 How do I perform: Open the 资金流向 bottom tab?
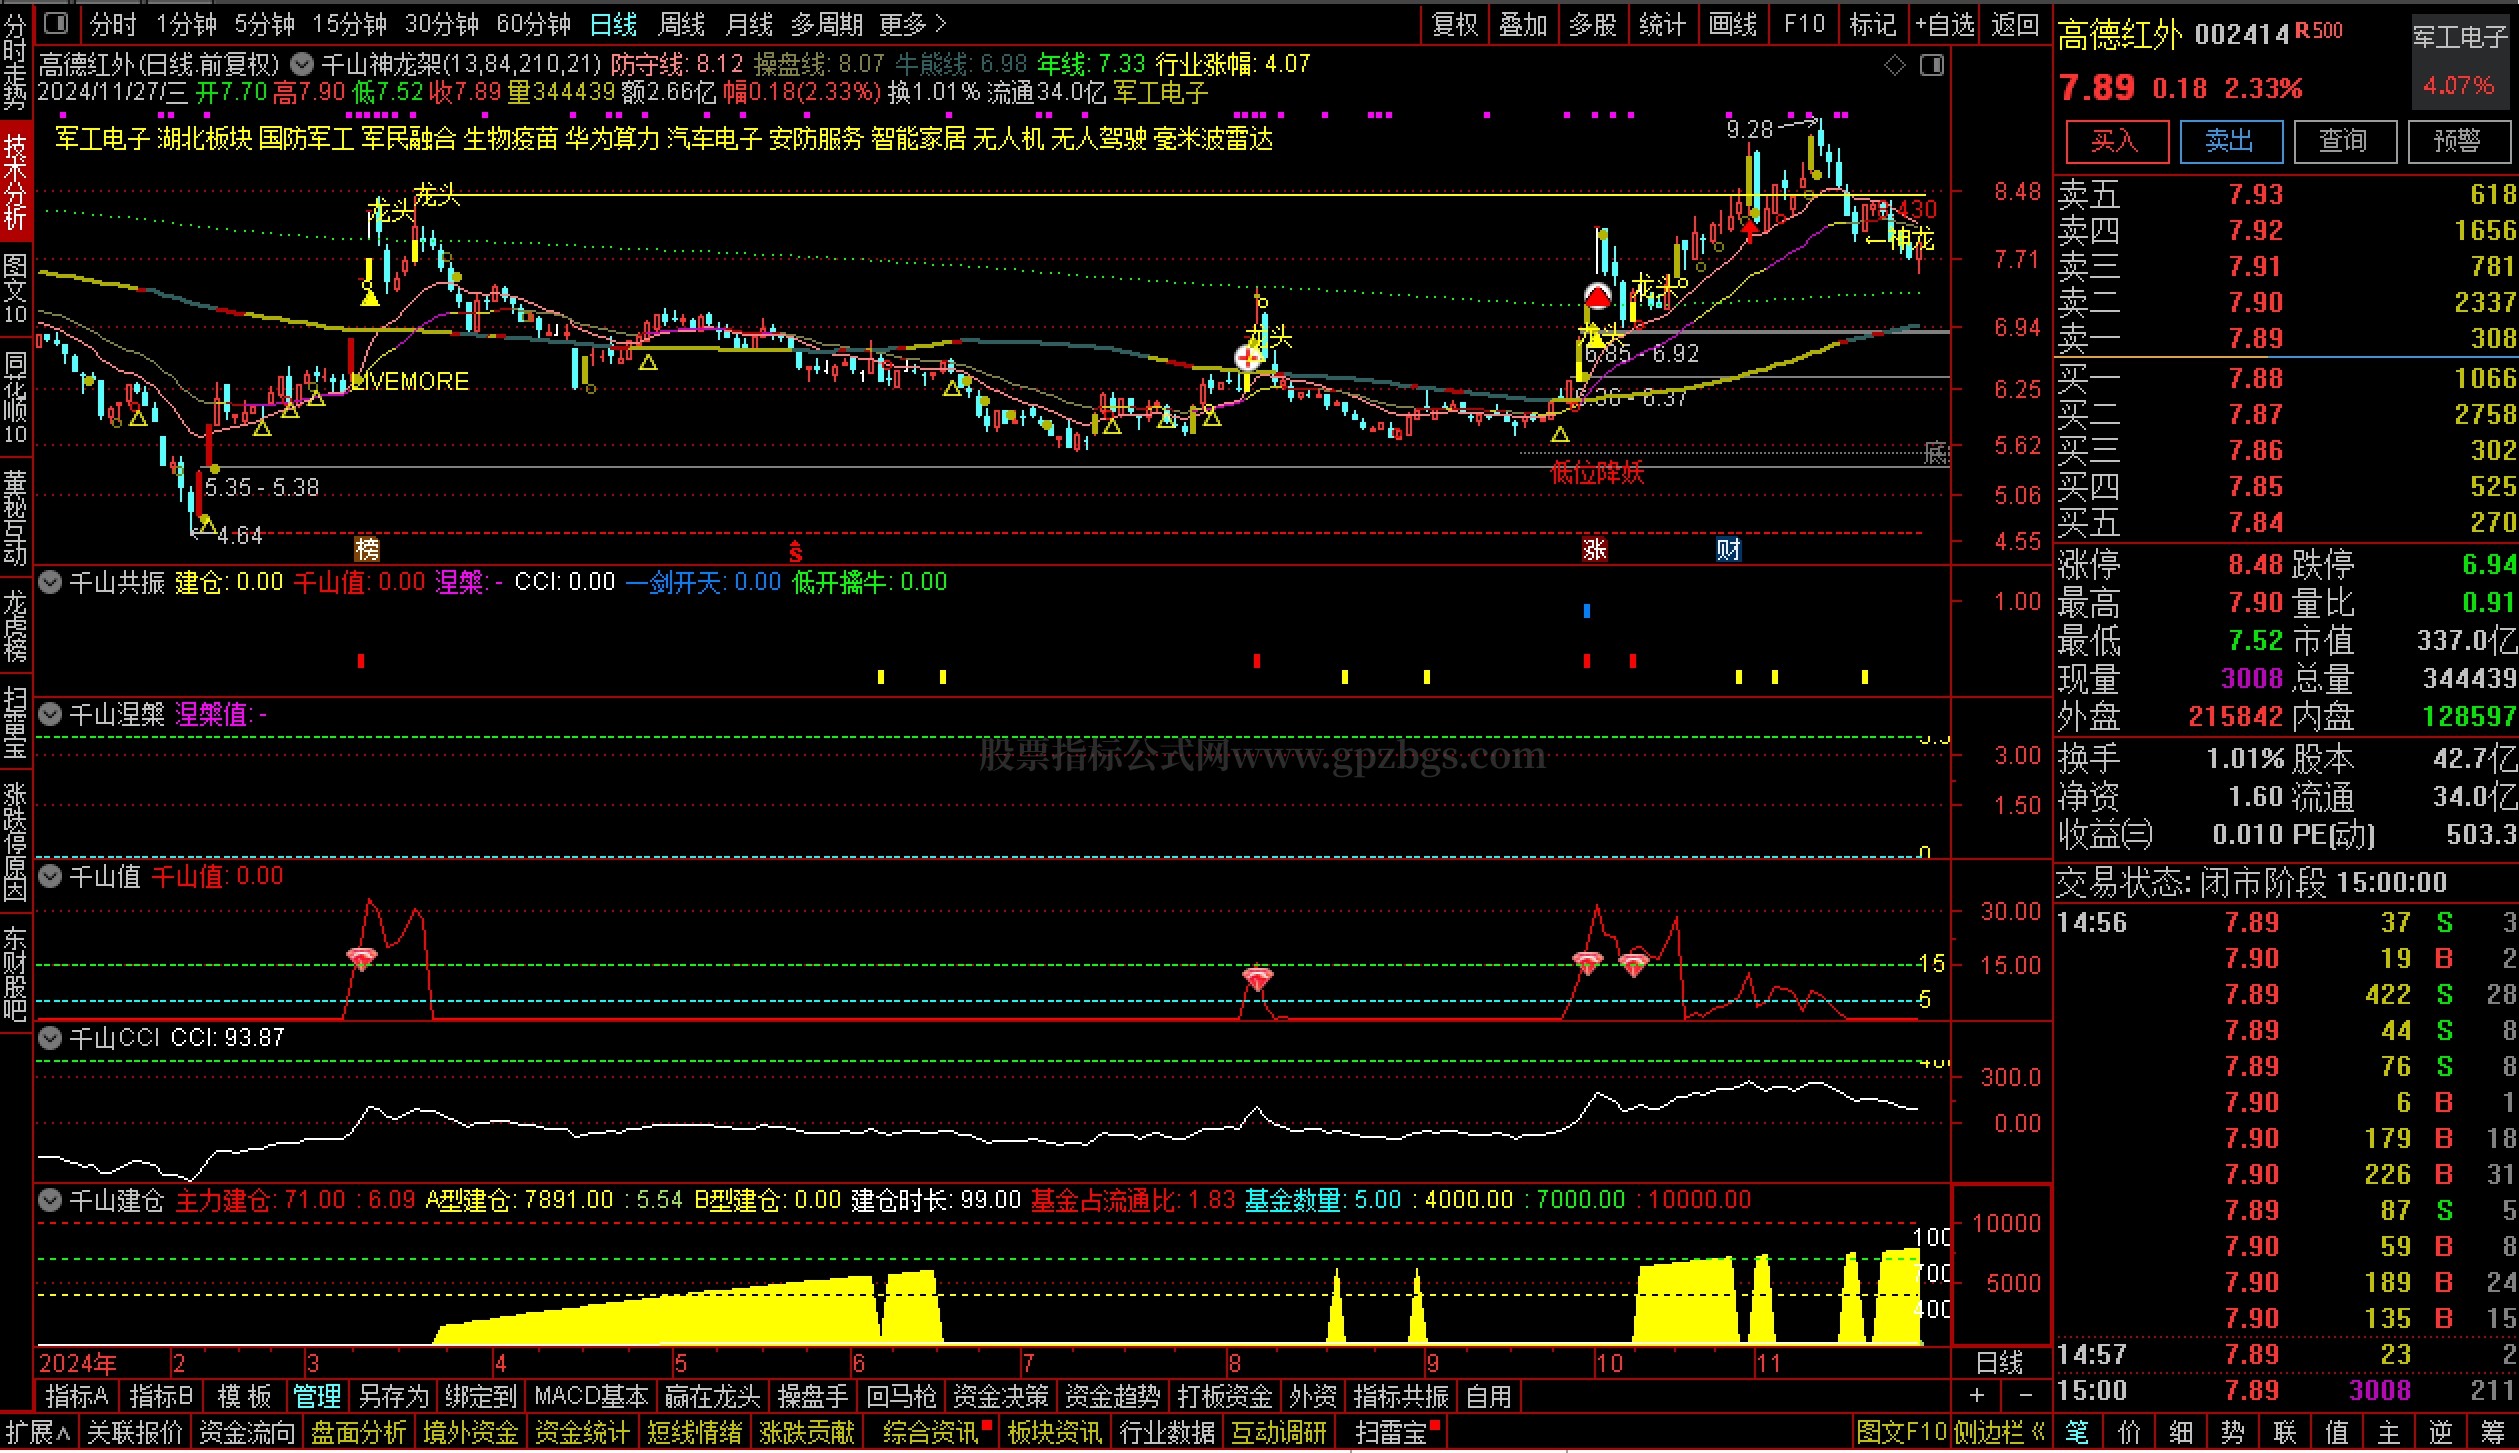coord(247,1433)
